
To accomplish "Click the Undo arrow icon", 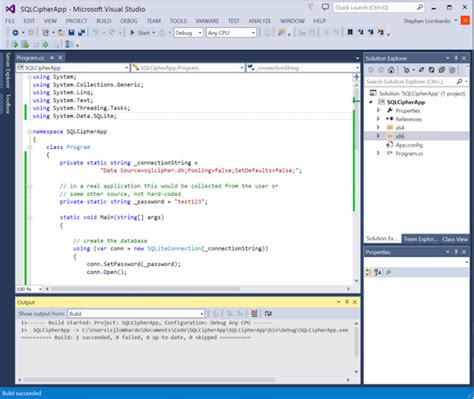I will pyautogui.click(x=96, y=33).
